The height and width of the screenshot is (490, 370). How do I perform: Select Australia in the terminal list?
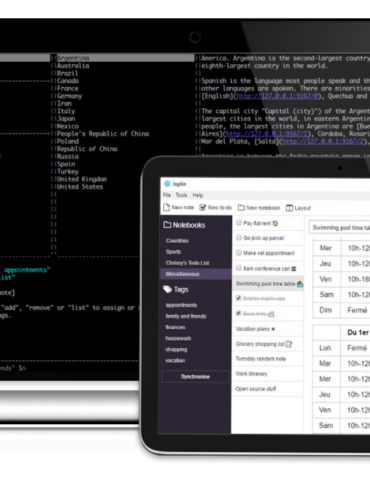[x=73, y=66]
